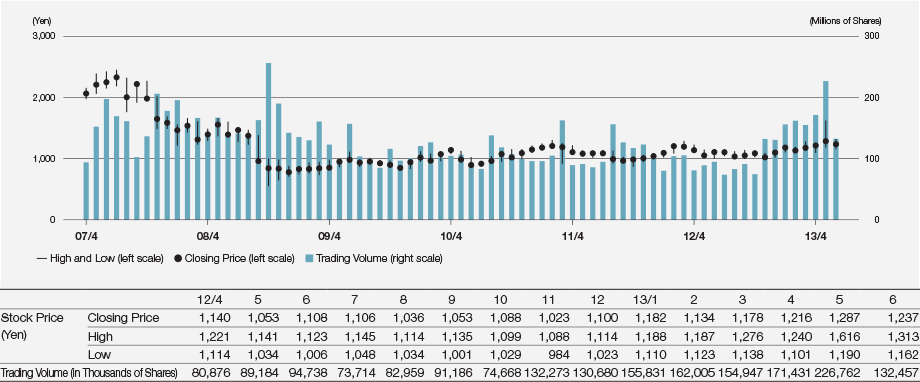Click the '08/4' x-axis label

point(208,237)
